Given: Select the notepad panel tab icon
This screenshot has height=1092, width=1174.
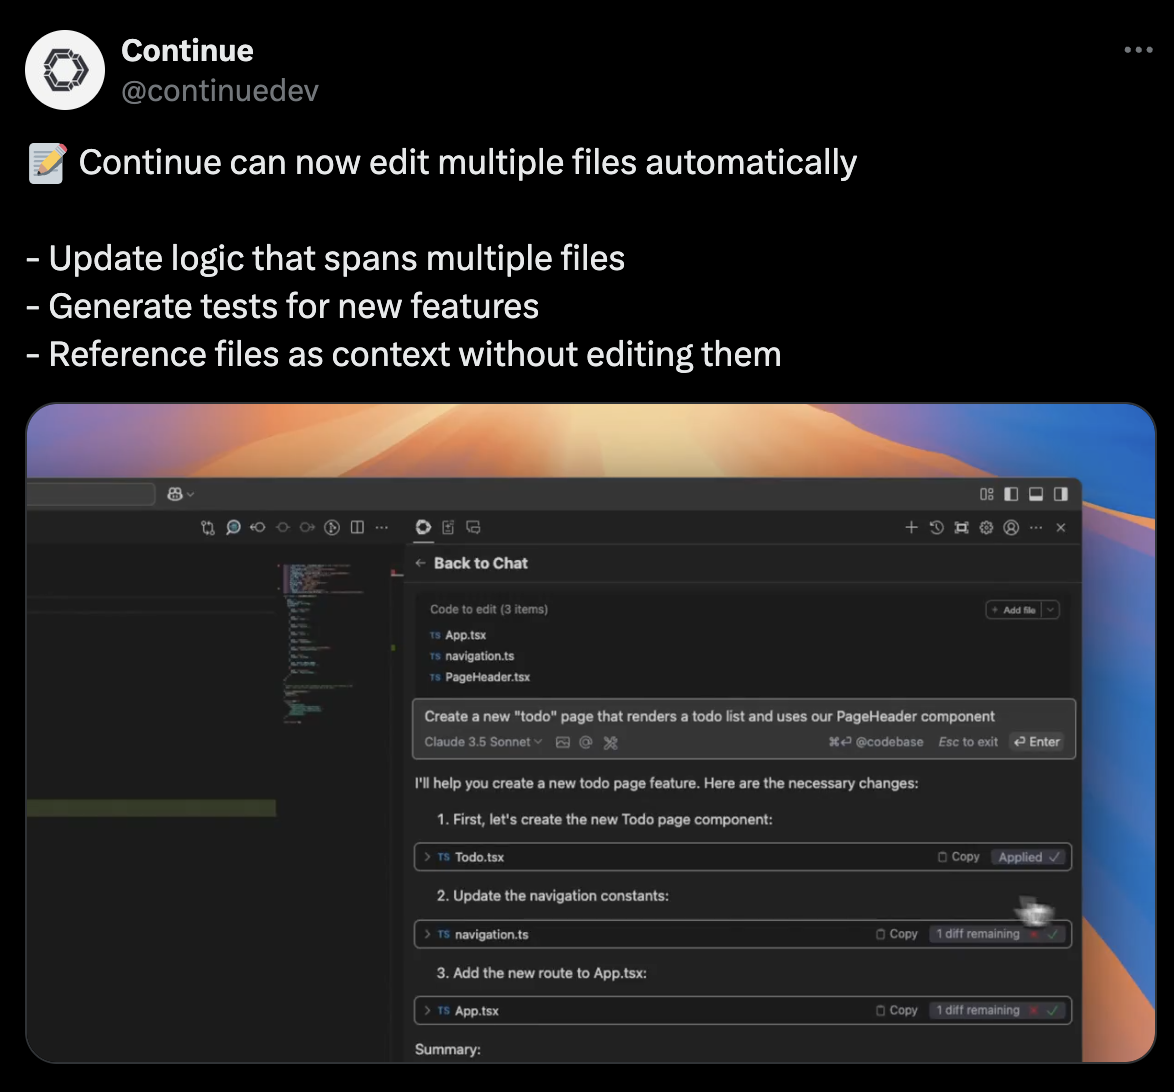Looking at the screenshot, I should [x=448, y=527].
